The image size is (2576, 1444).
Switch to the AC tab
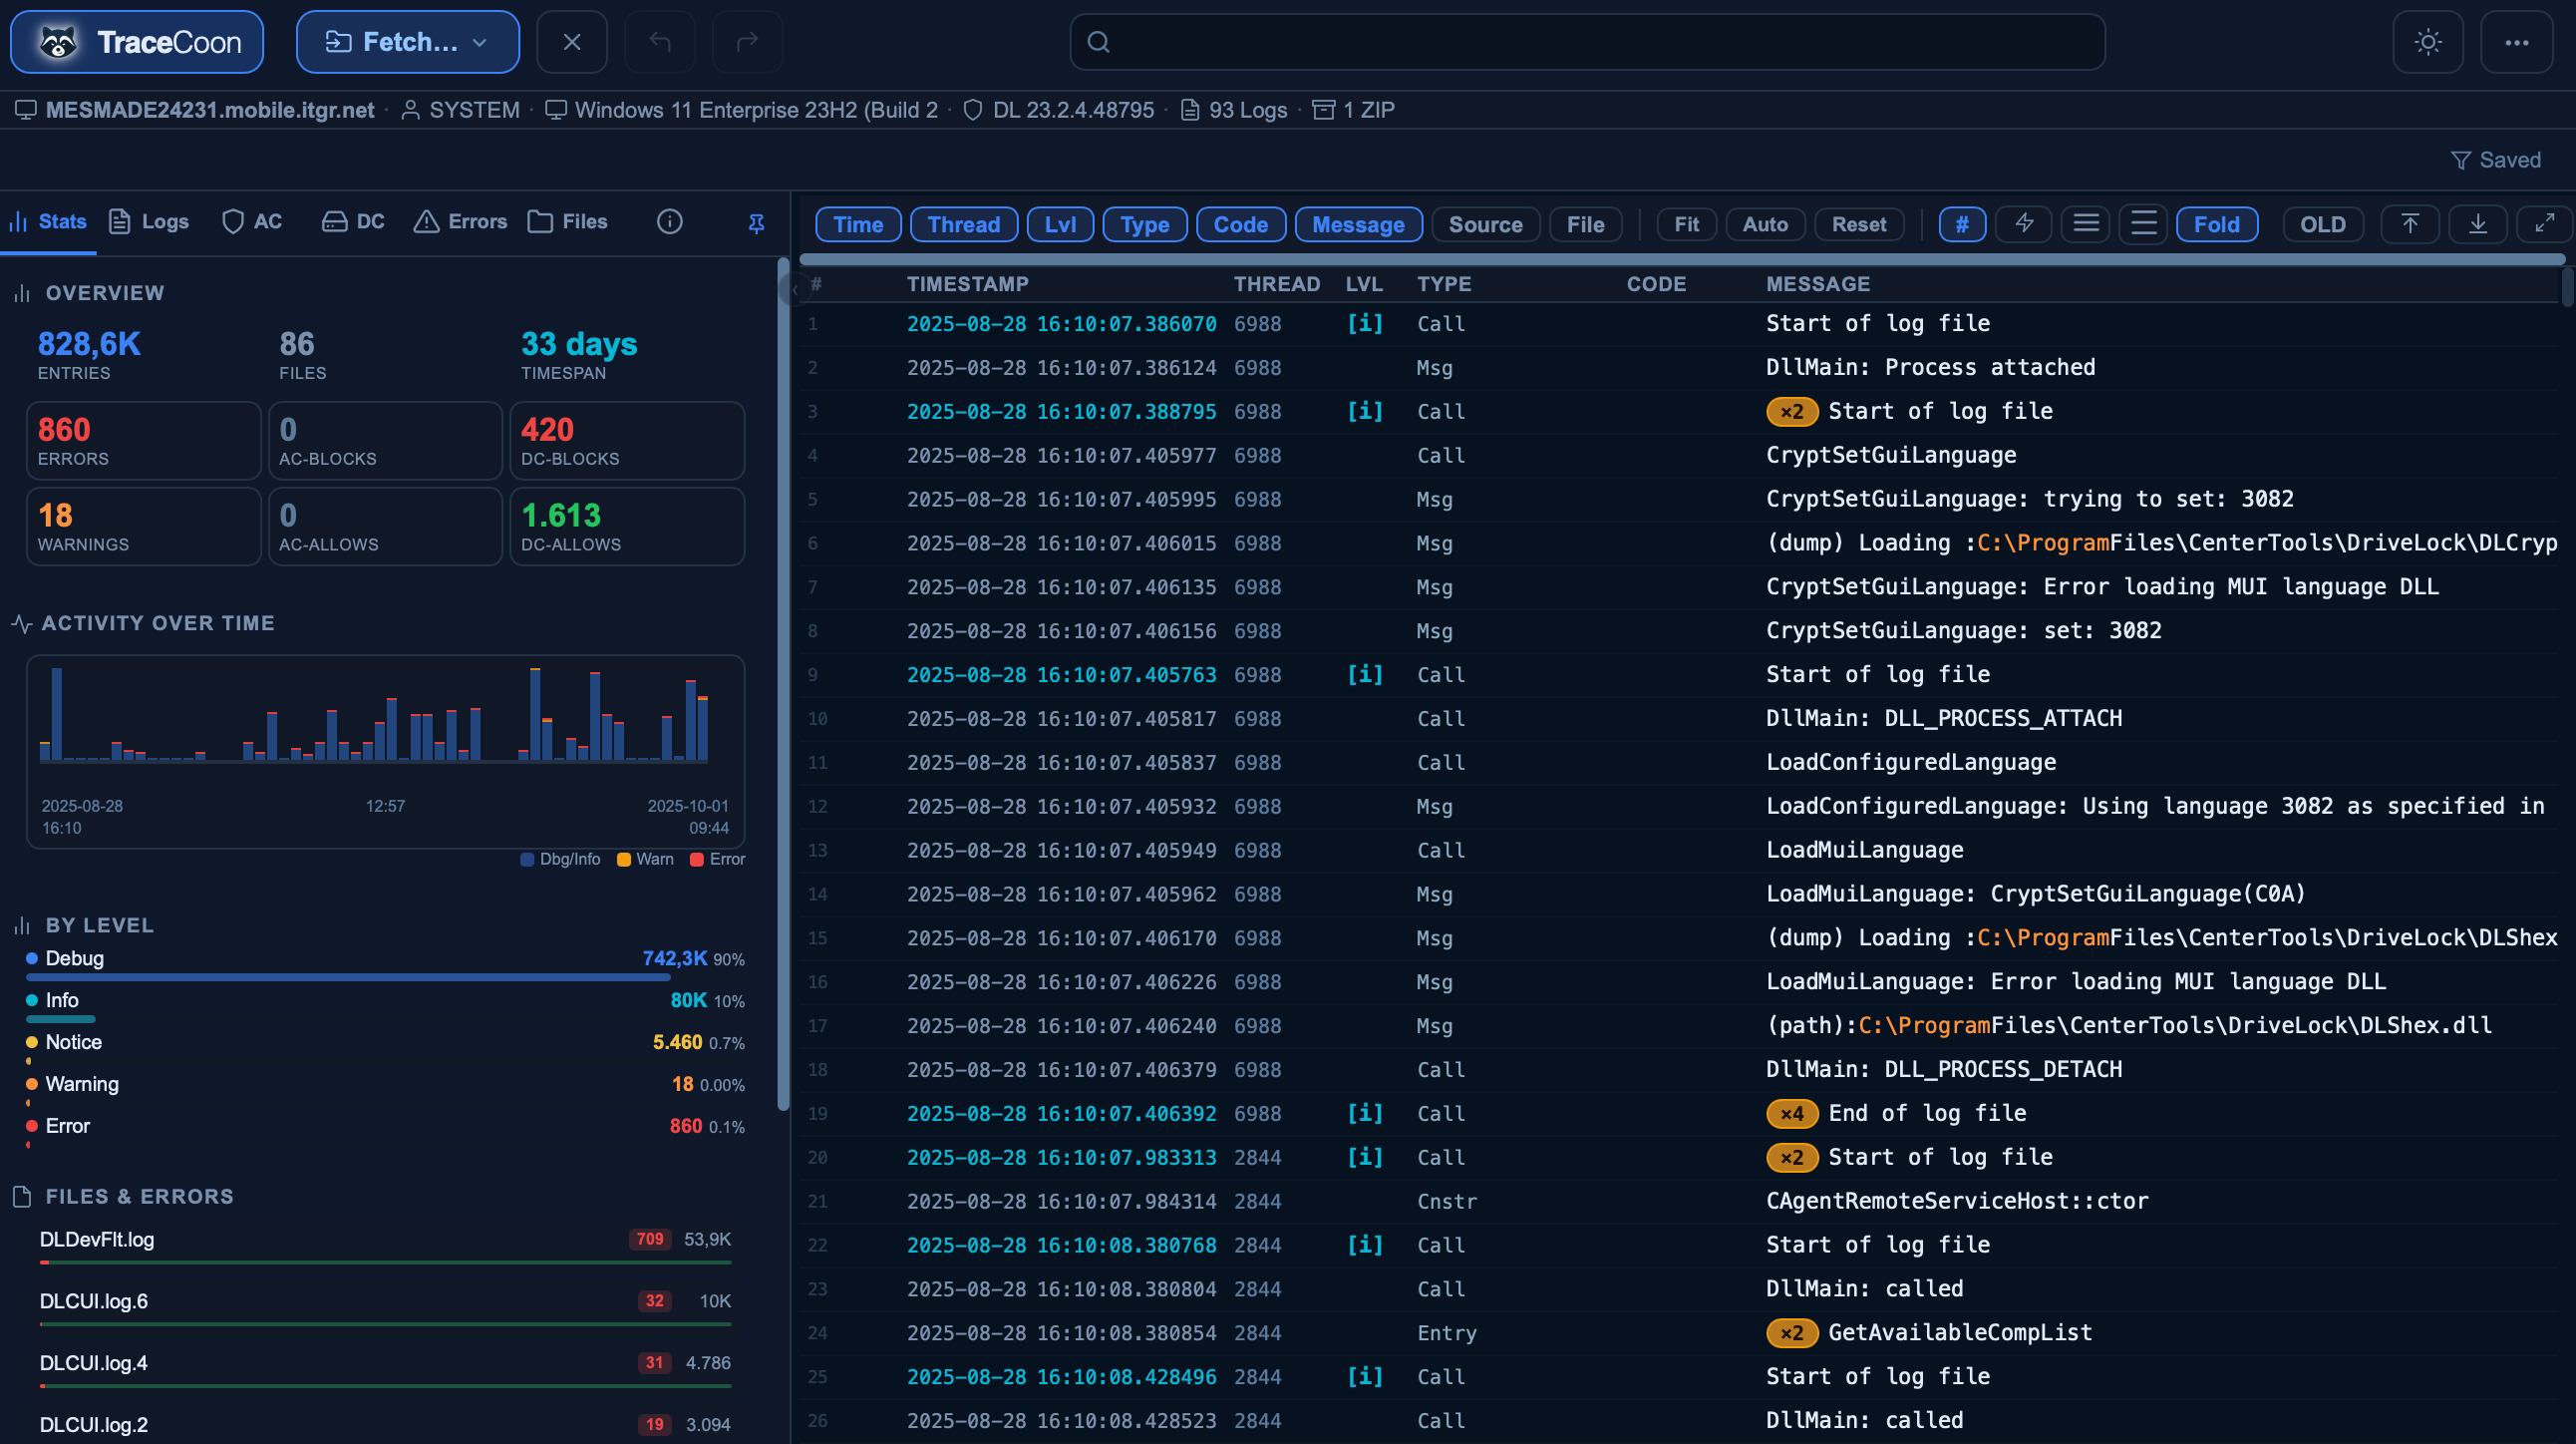point(252,222)
